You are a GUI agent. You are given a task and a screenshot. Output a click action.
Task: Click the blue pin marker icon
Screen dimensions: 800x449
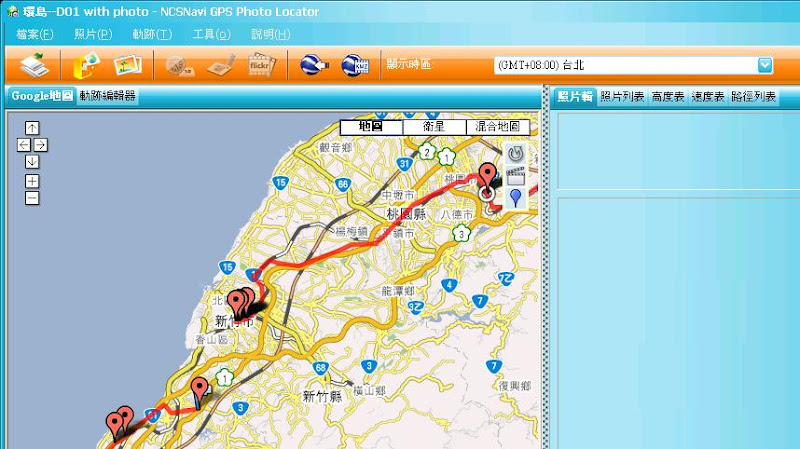tap(516, 198)
